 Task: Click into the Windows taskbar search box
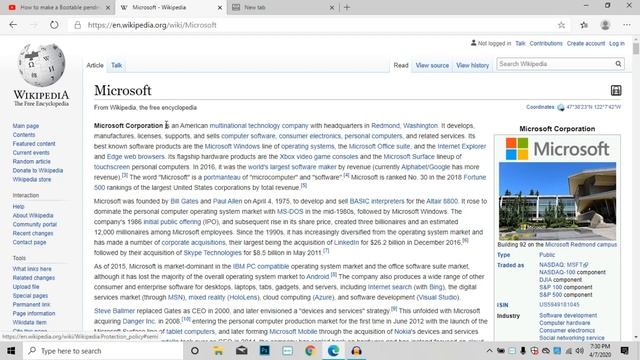coord(103,351)
